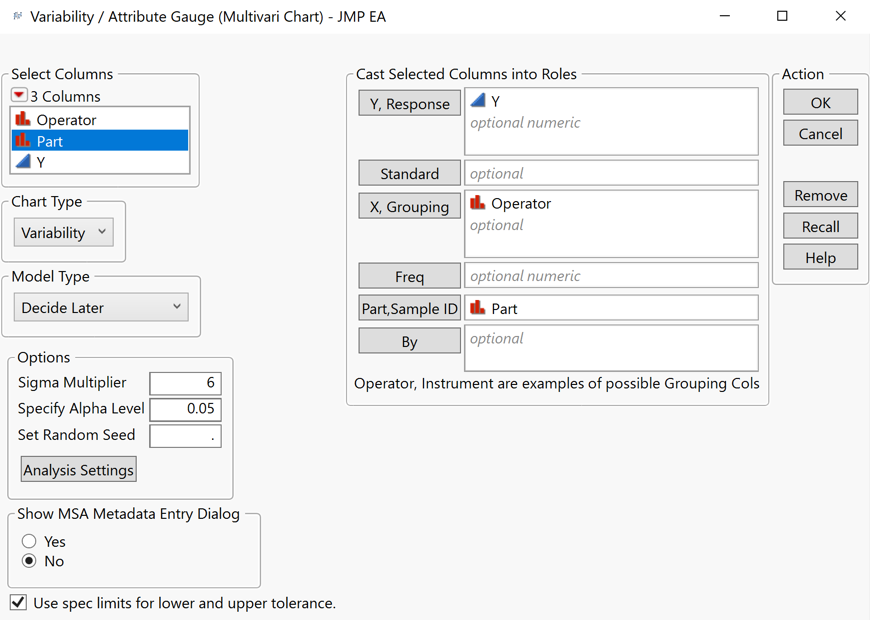Uncheck use spec limits for tolerance
The height and width of the screenshot is (620, 870).
(x=17, y=602)
